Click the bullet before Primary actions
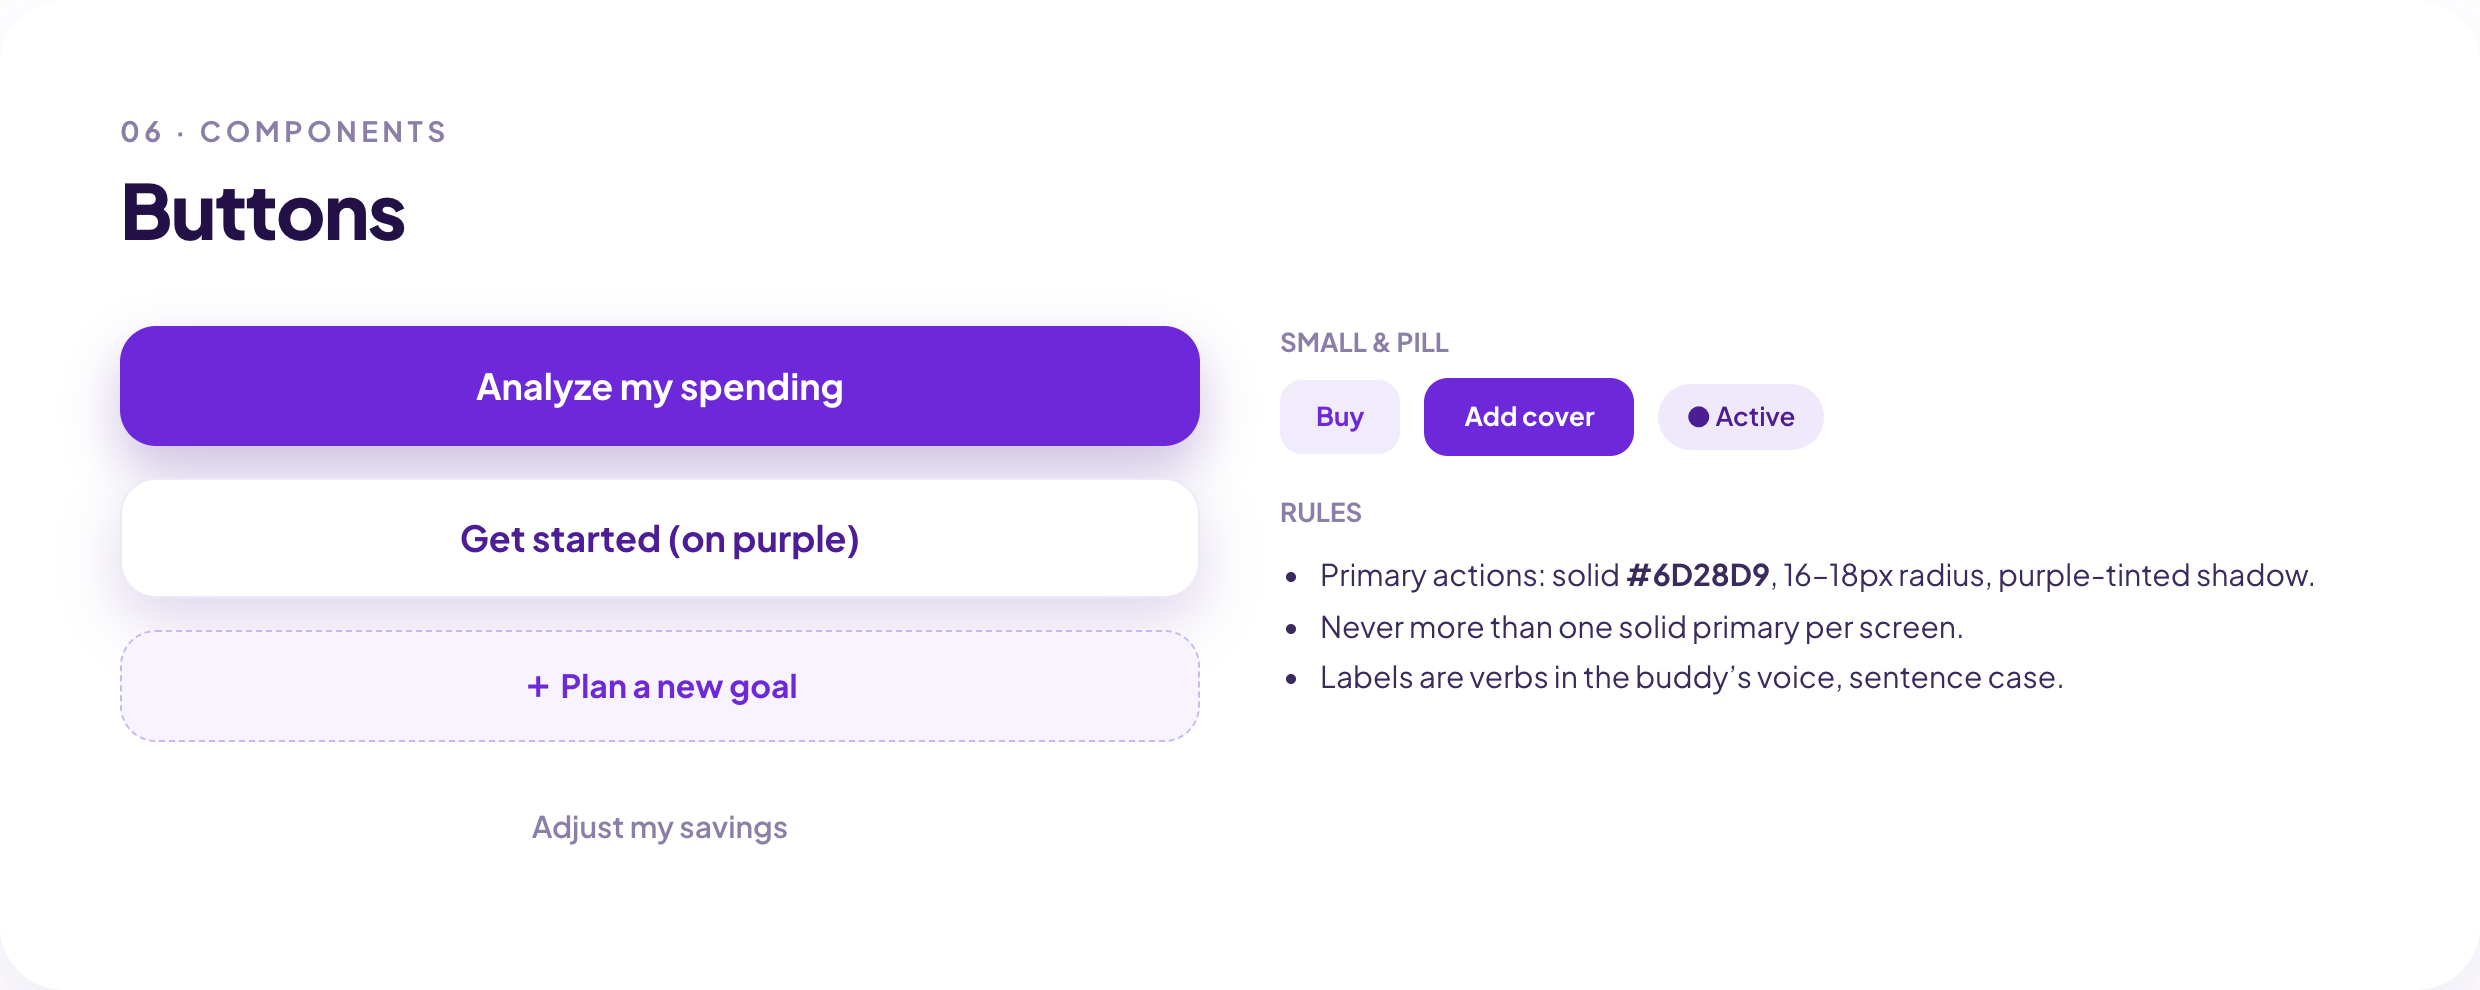The height and width of the screenshot is (990, 2480). (x=1291, y=577)
